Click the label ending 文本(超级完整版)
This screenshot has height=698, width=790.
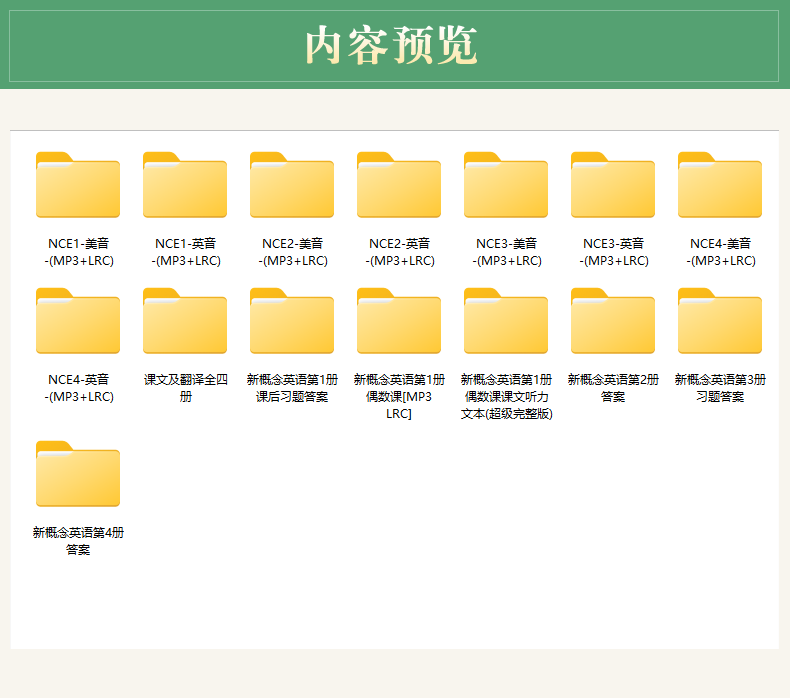pos(506,397)
